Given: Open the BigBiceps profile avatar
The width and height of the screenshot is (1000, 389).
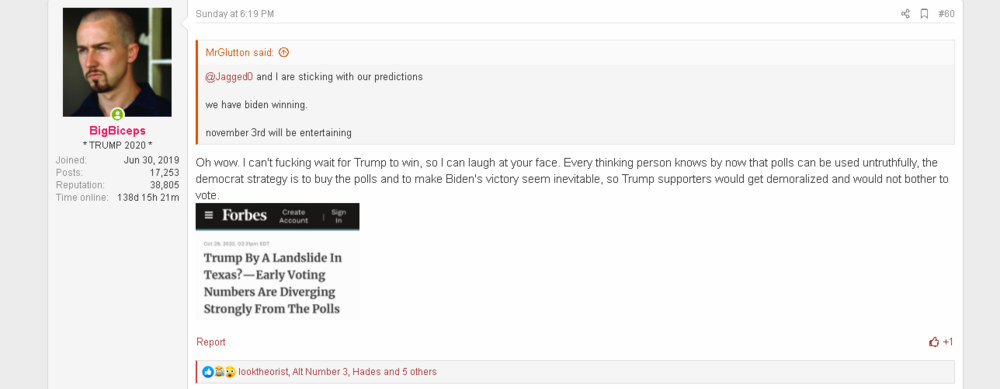Looking at the screenshot, I should click(x=117, y=62).
